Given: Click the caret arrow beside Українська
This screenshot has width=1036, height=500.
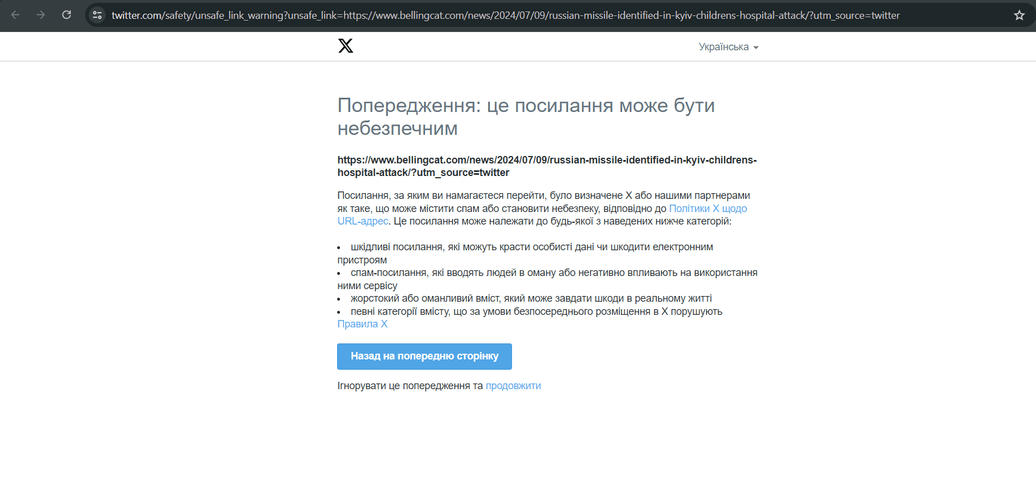Looking at the screenshot, I should pos(756,48).
